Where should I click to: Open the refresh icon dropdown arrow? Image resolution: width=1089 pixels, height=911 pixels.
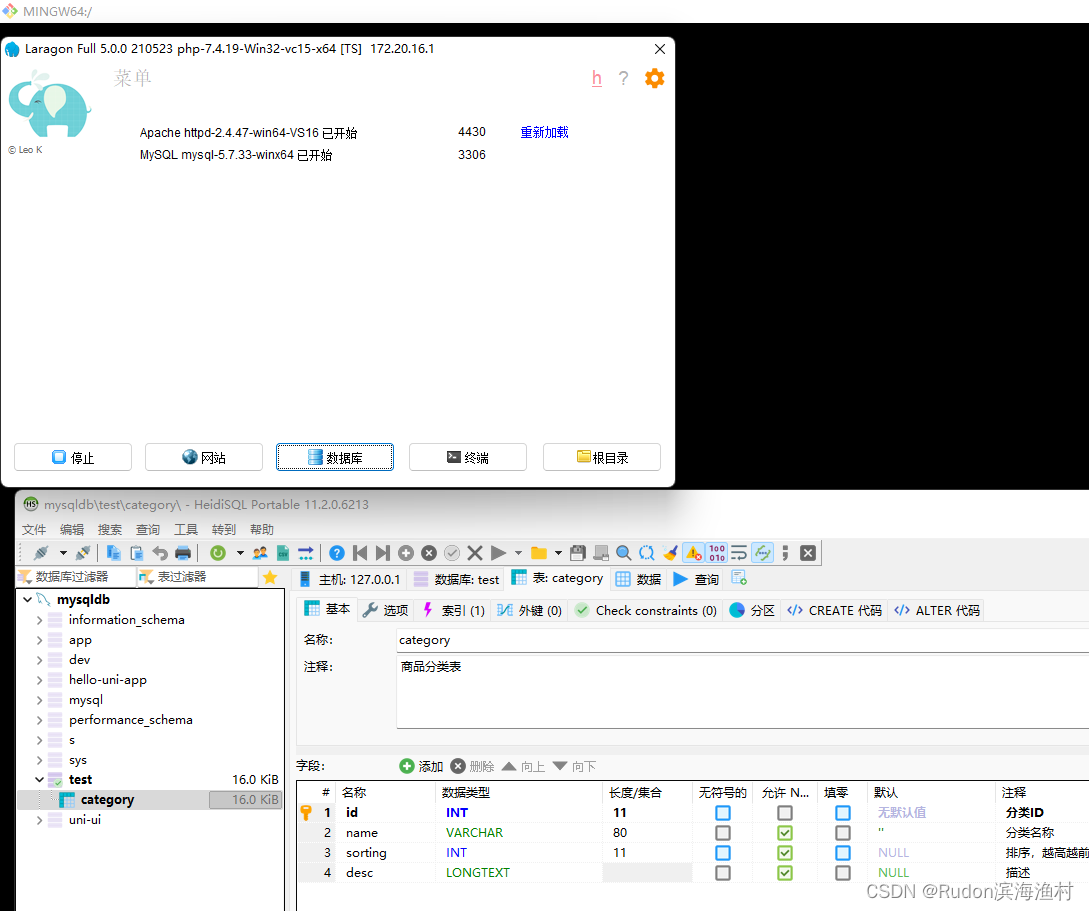pyautogui.click(x=240, y=553)
